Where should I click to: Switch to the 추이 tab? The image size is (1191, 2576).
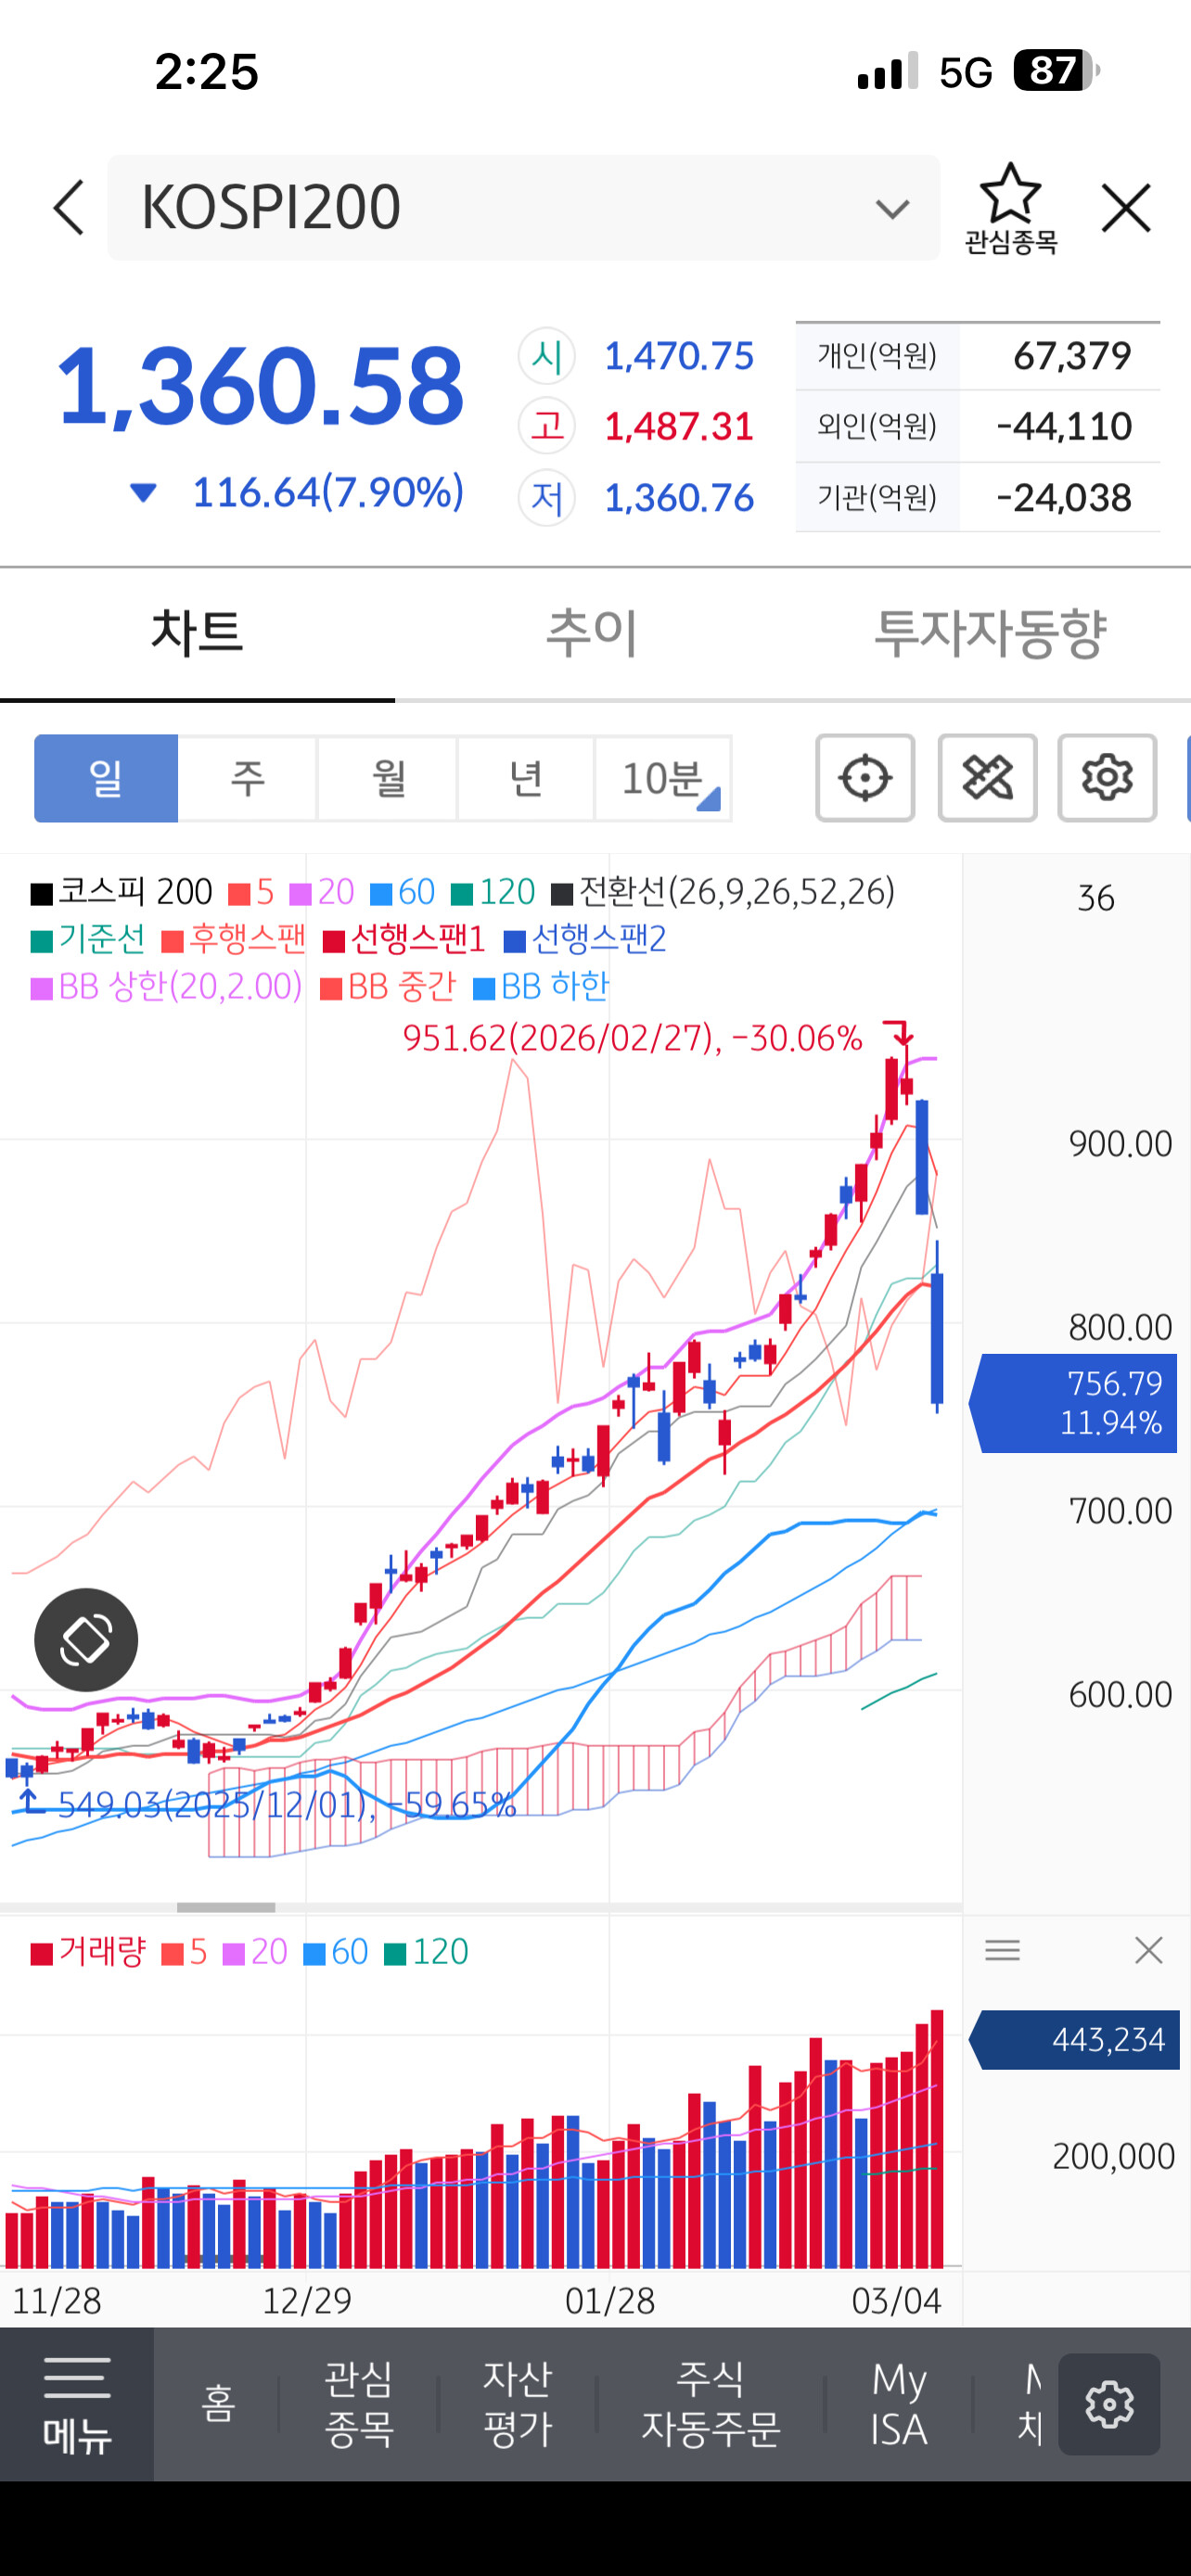pos(592,633)
